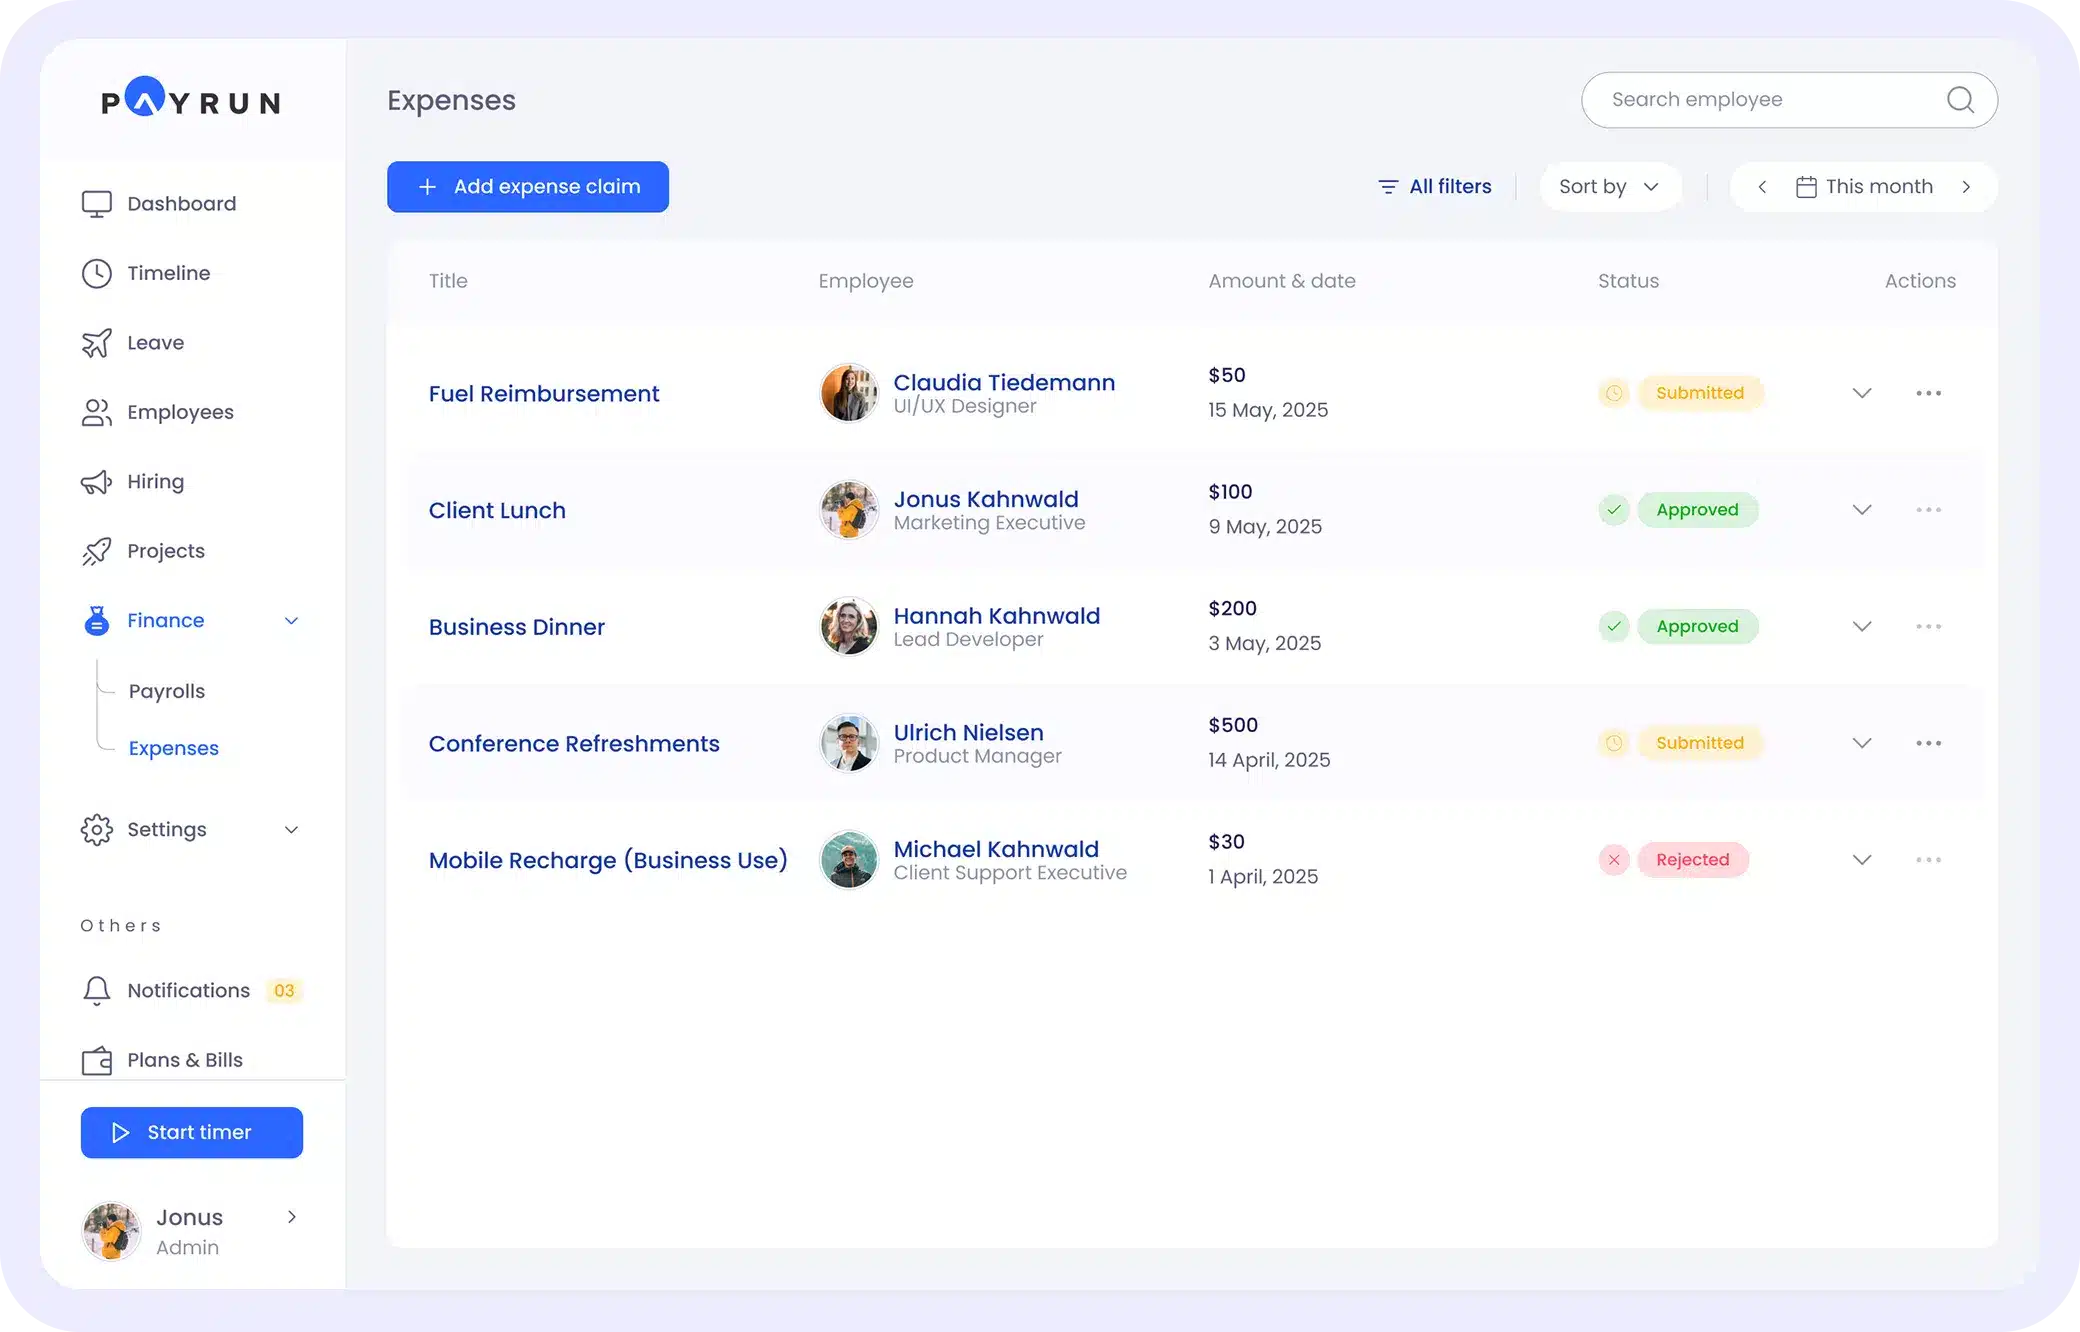2080x1332 pixels.
Task: Go to Payrolls under Finance
Action: coord(166,691)
